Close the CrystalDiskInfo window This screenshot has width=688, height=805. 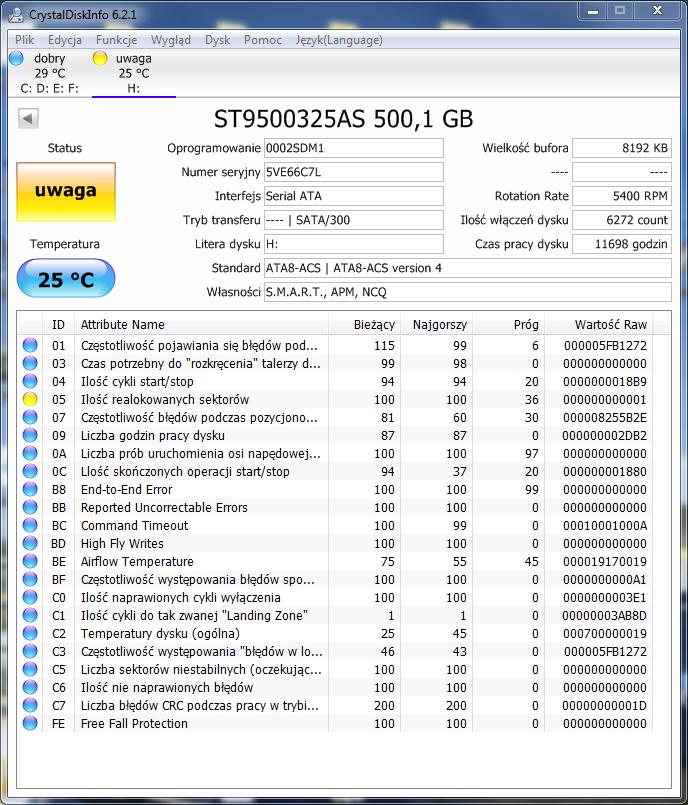pyautogui.click(x=657, y=11)
